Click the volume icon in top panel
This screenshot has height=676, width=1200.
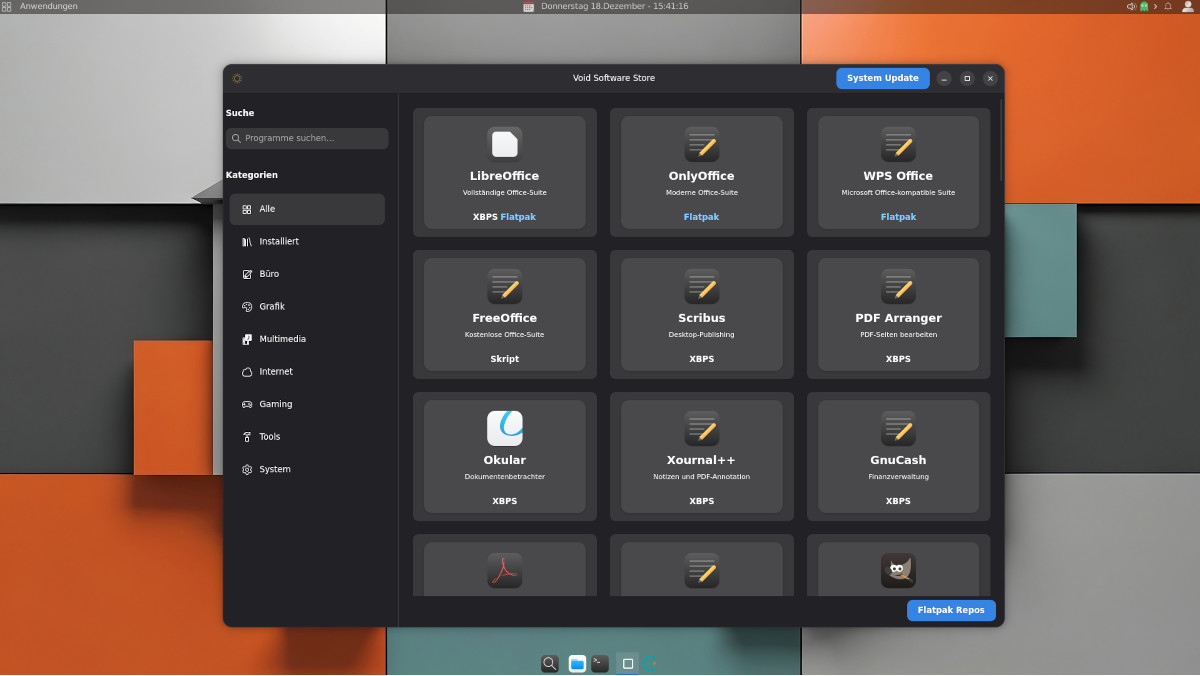(x=1131, y=6)
